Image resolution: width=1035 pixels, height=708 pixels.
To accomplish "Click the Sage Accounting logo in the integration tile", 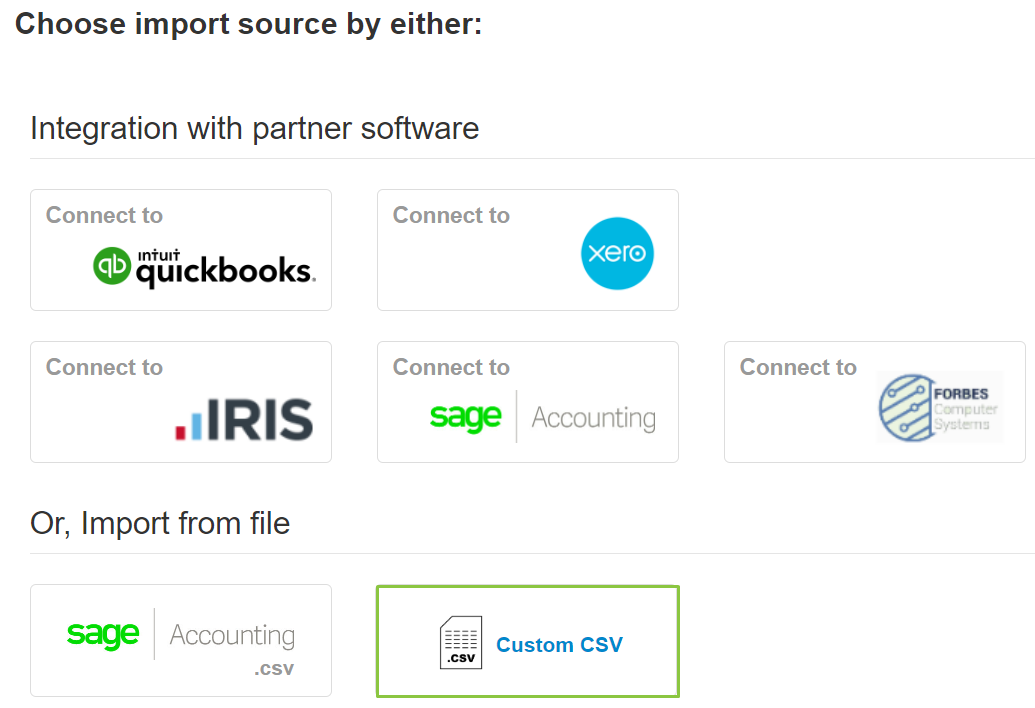I will pyautogui.click(x=528, y=418).
